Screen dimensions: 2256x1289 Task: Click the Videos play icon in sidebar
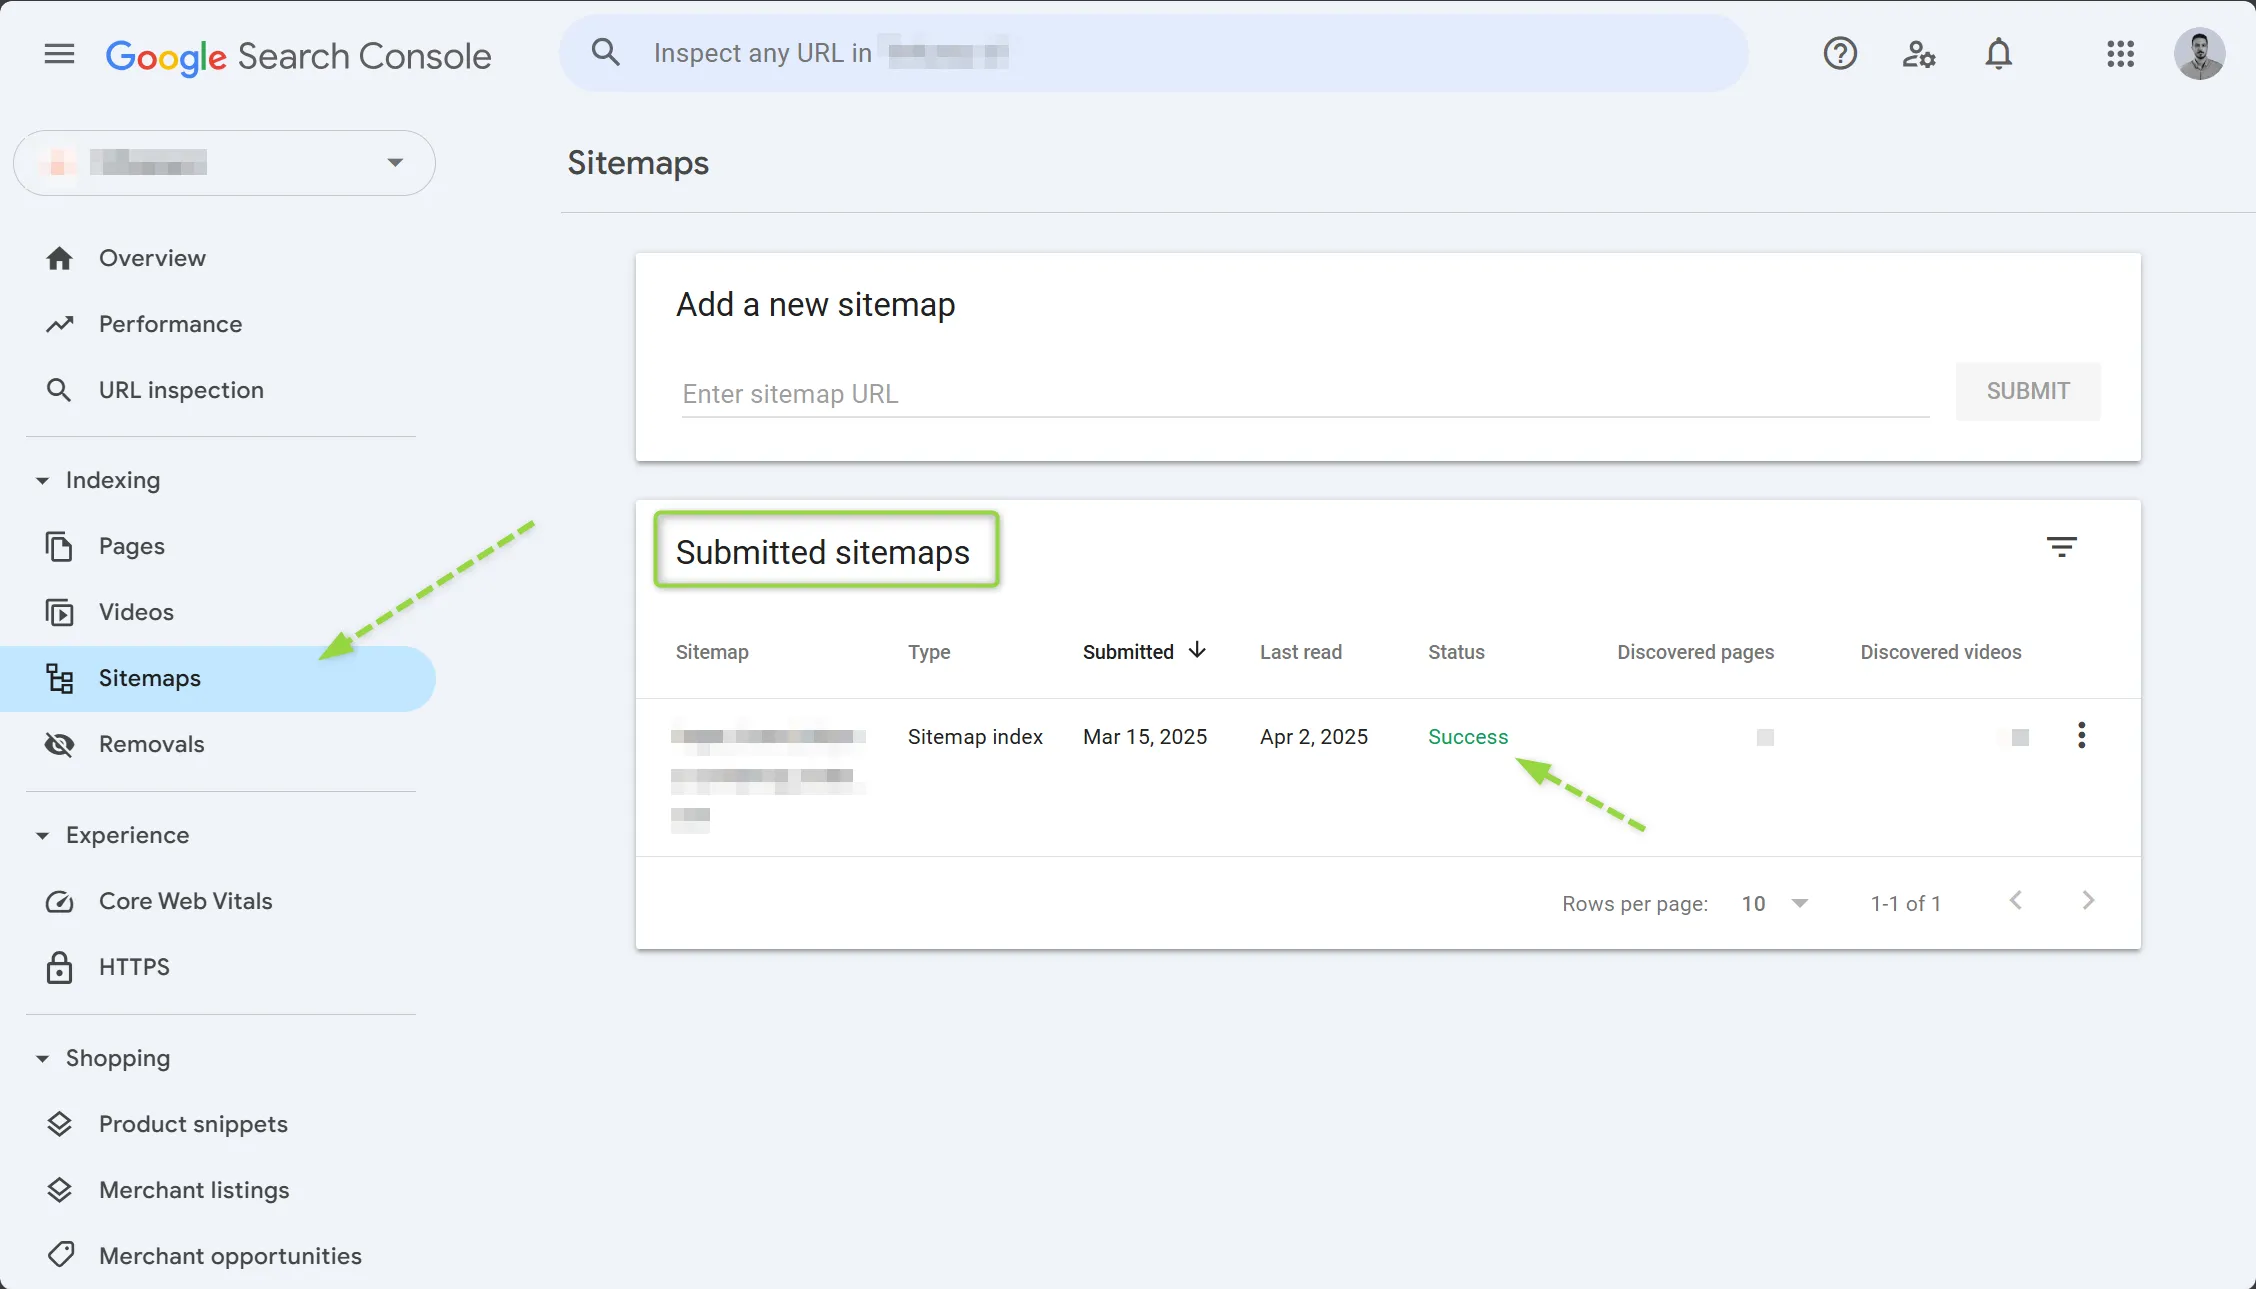coord(60,612)
